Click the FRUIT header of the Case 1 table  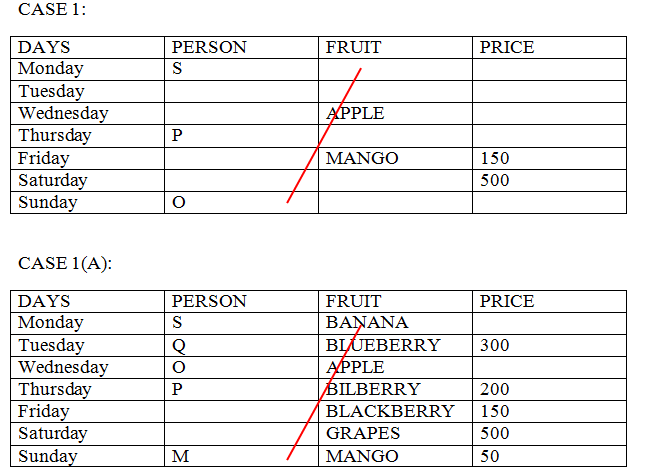pos(353,47)
